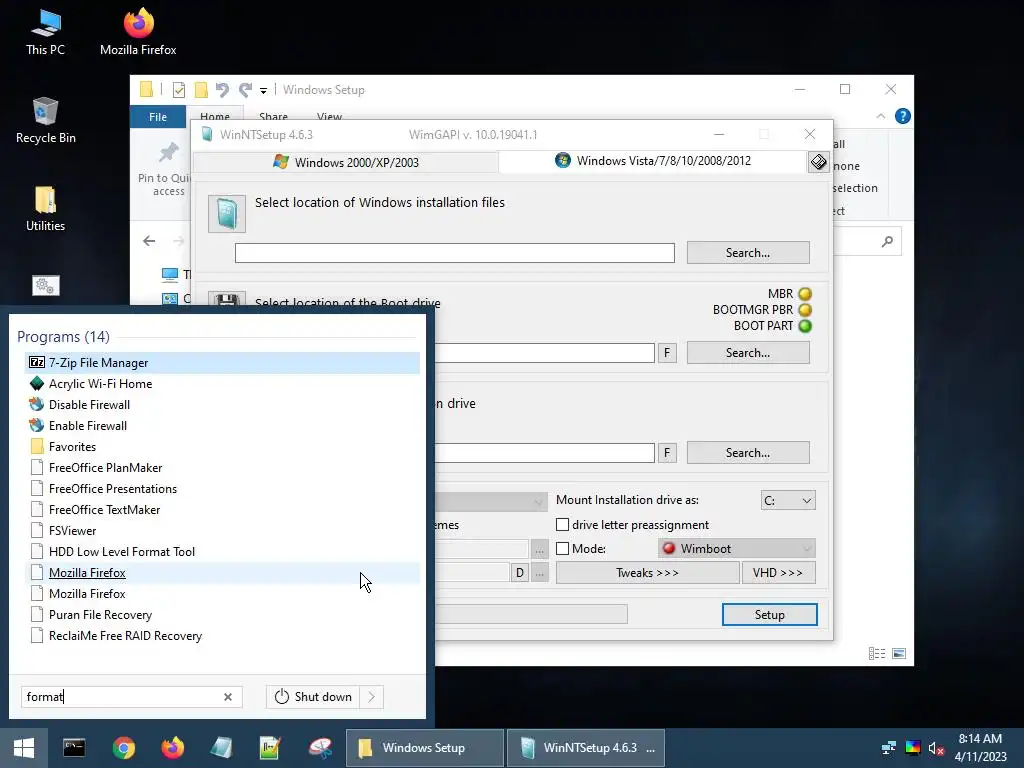Click the muted volume tray icon
This screenshot has height=768, width=1024.
936,748
